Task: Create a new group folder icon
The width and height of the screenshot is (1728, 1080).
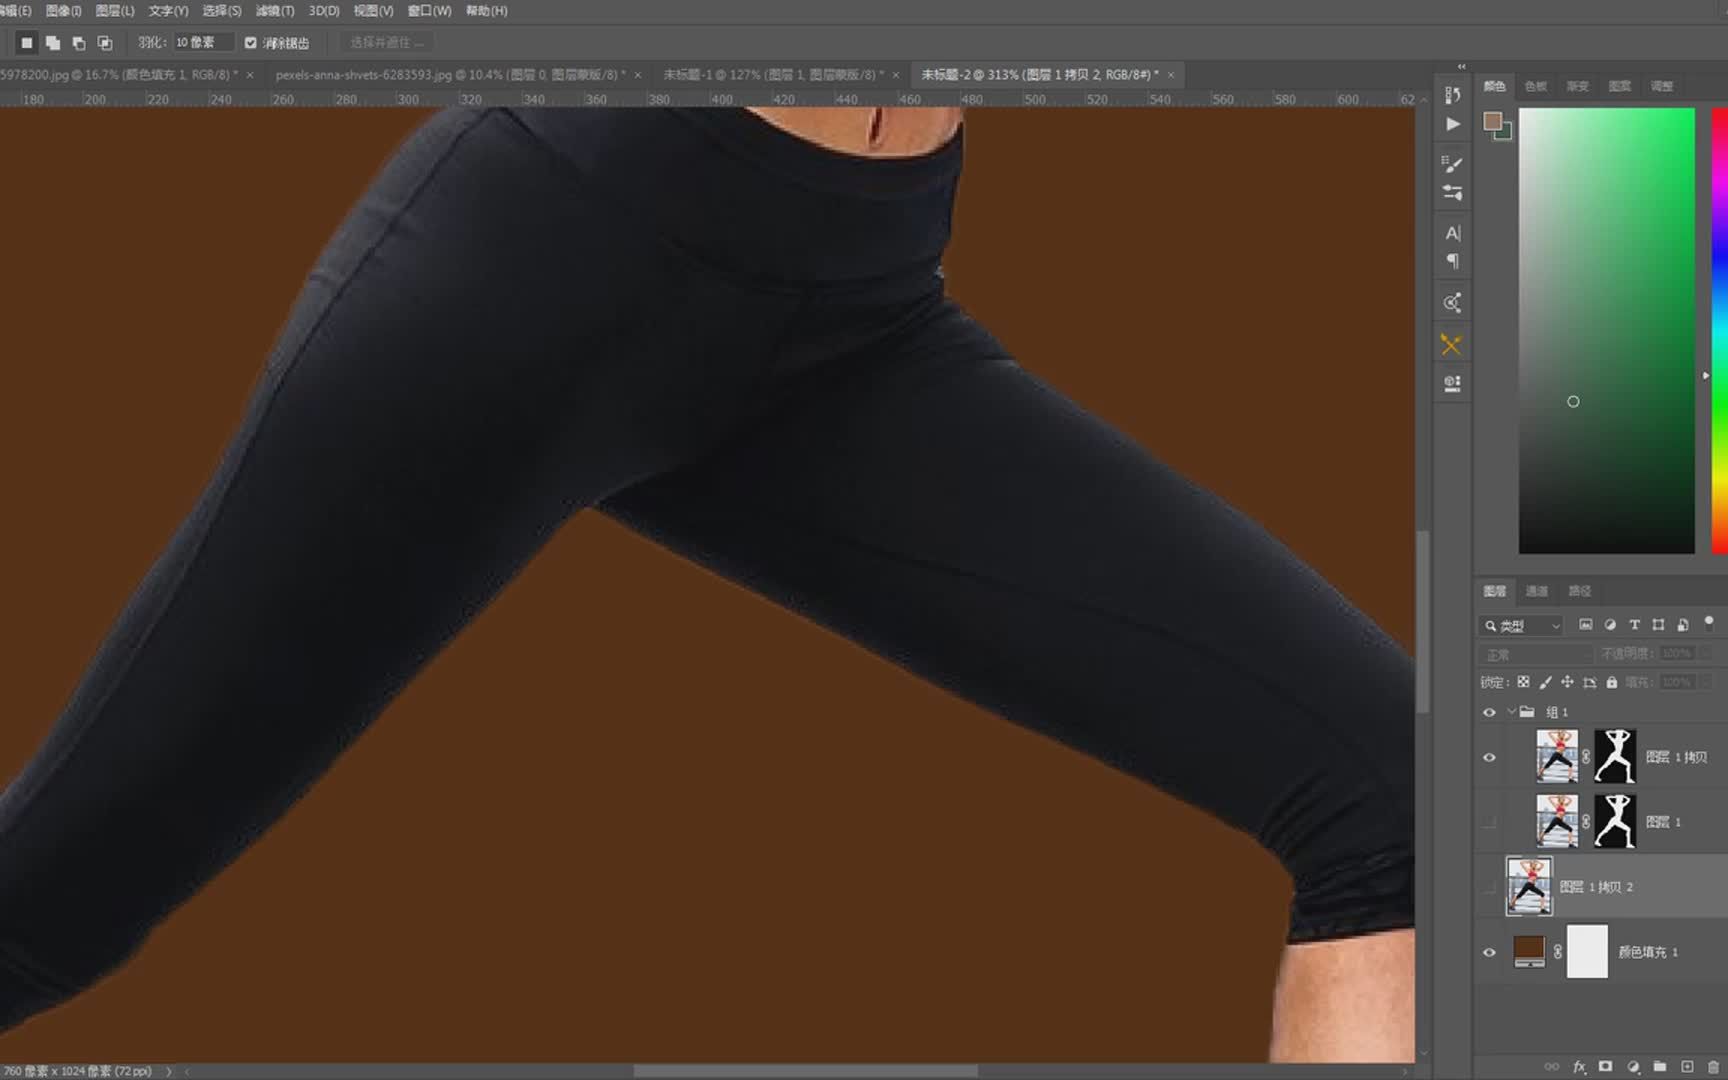Action: pos(1660,1067)
